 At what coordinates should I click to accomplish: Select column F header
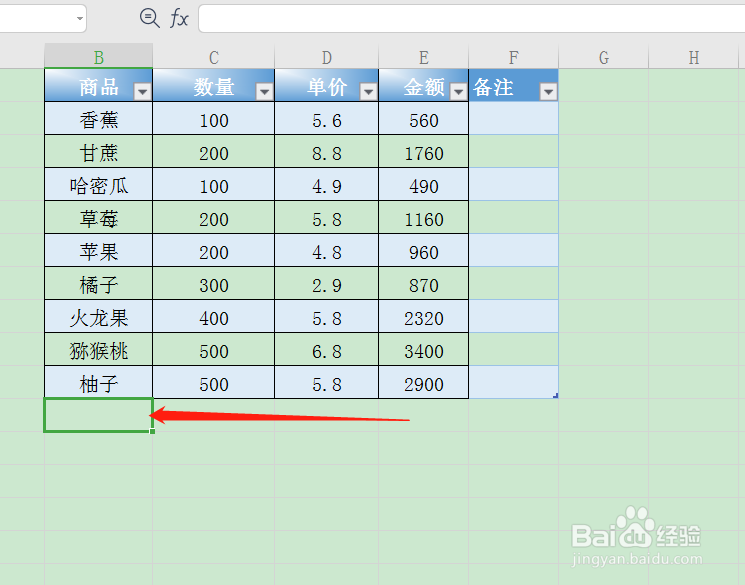click(x=513, y=57)
